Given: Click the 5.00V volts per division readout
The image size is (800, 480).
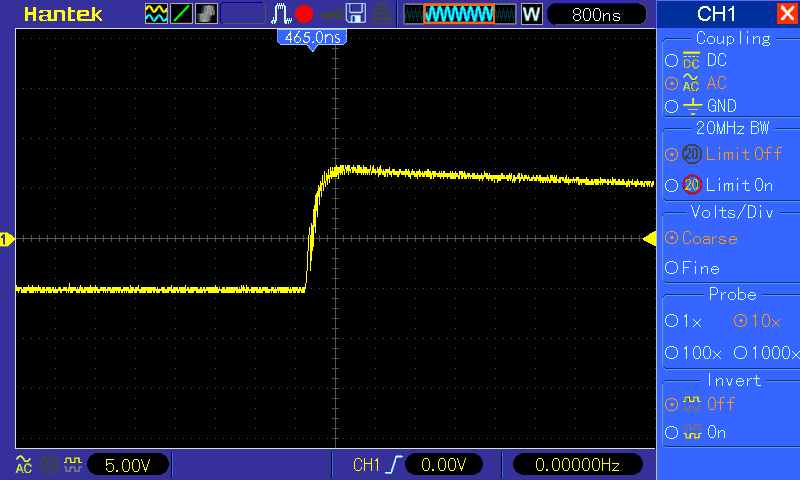Looking at the screenshot, I should pos(128,465).
